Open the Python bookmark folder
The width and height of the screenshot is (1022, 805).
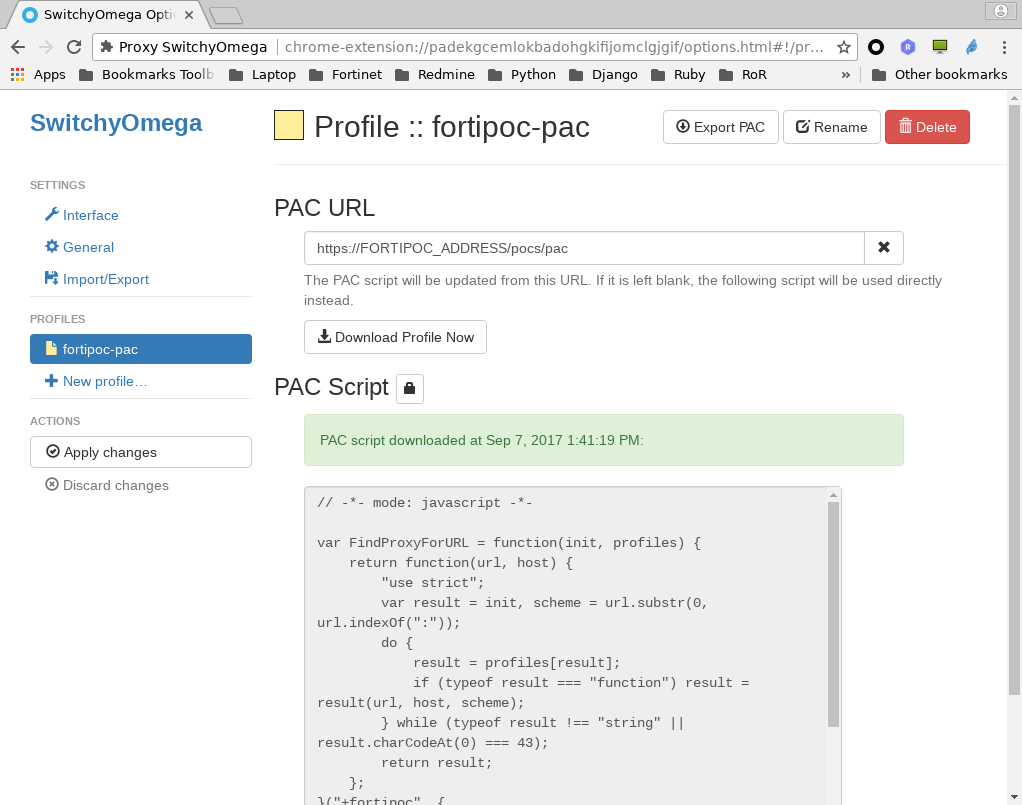click(521, 75)
